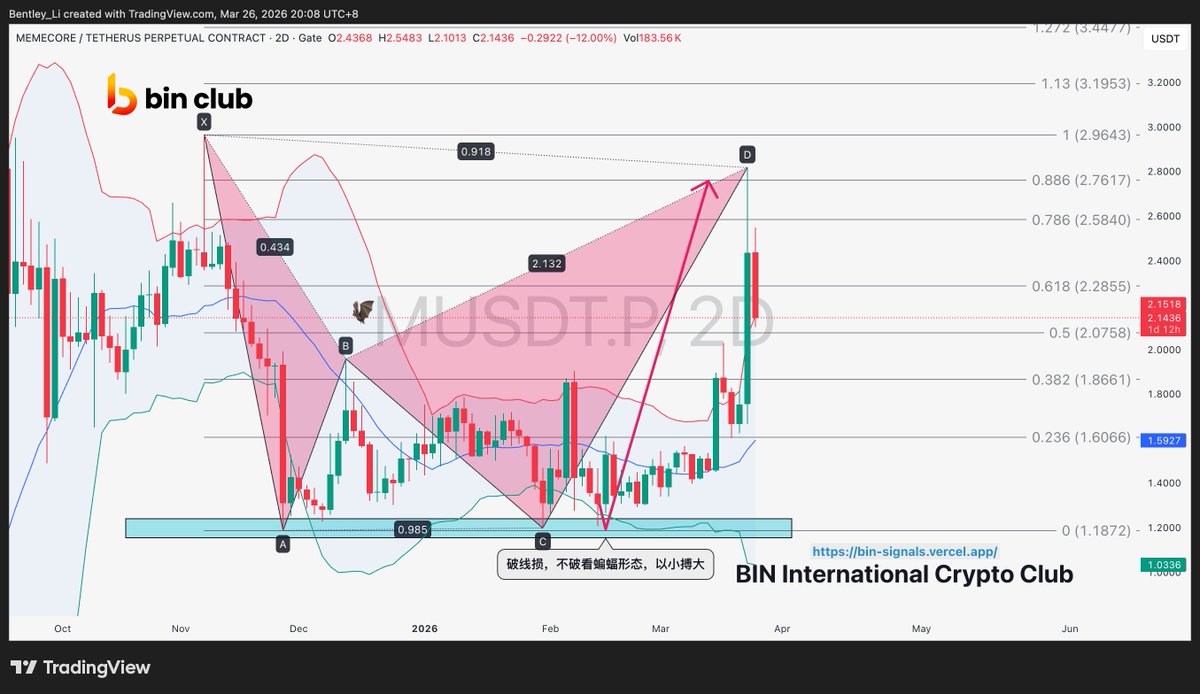The height and width of the screenshot is (694, 1200).
Task: Click the Bentley_Li created with TradingView.com header
Action: [x=183, y=14]
